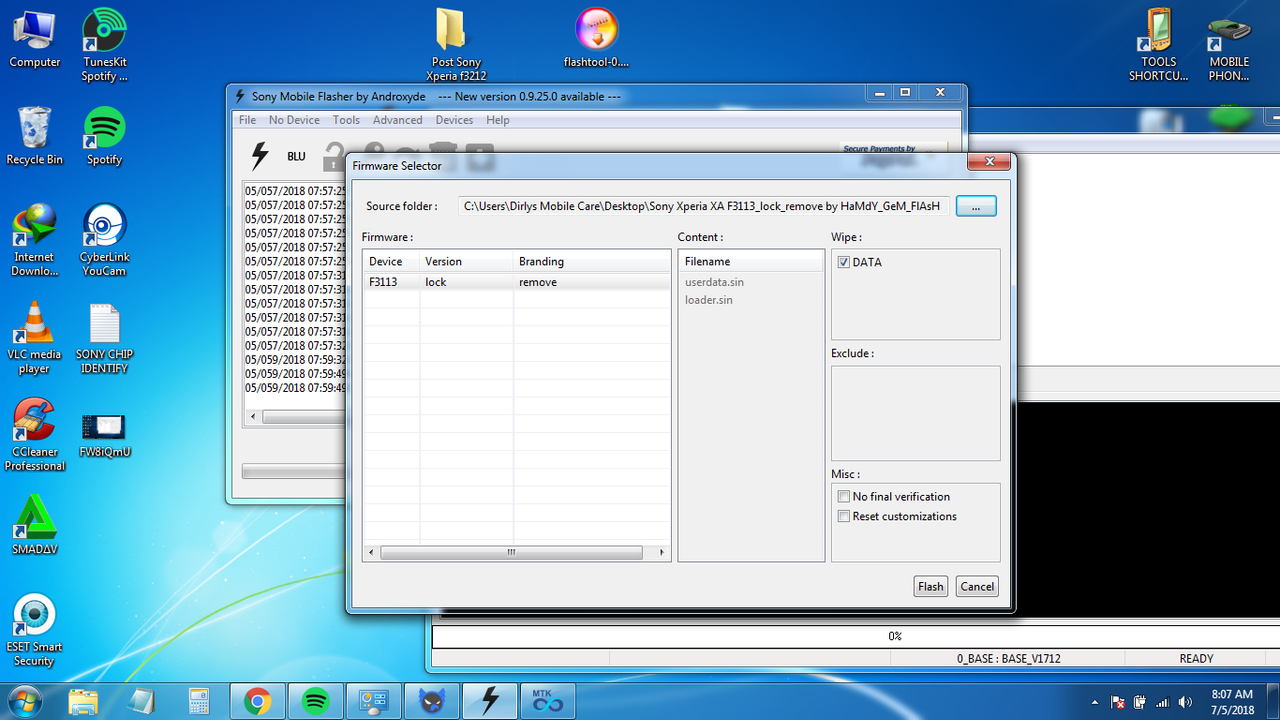Click the taskbar clock showing 8:07 AM

point(1232,701)
